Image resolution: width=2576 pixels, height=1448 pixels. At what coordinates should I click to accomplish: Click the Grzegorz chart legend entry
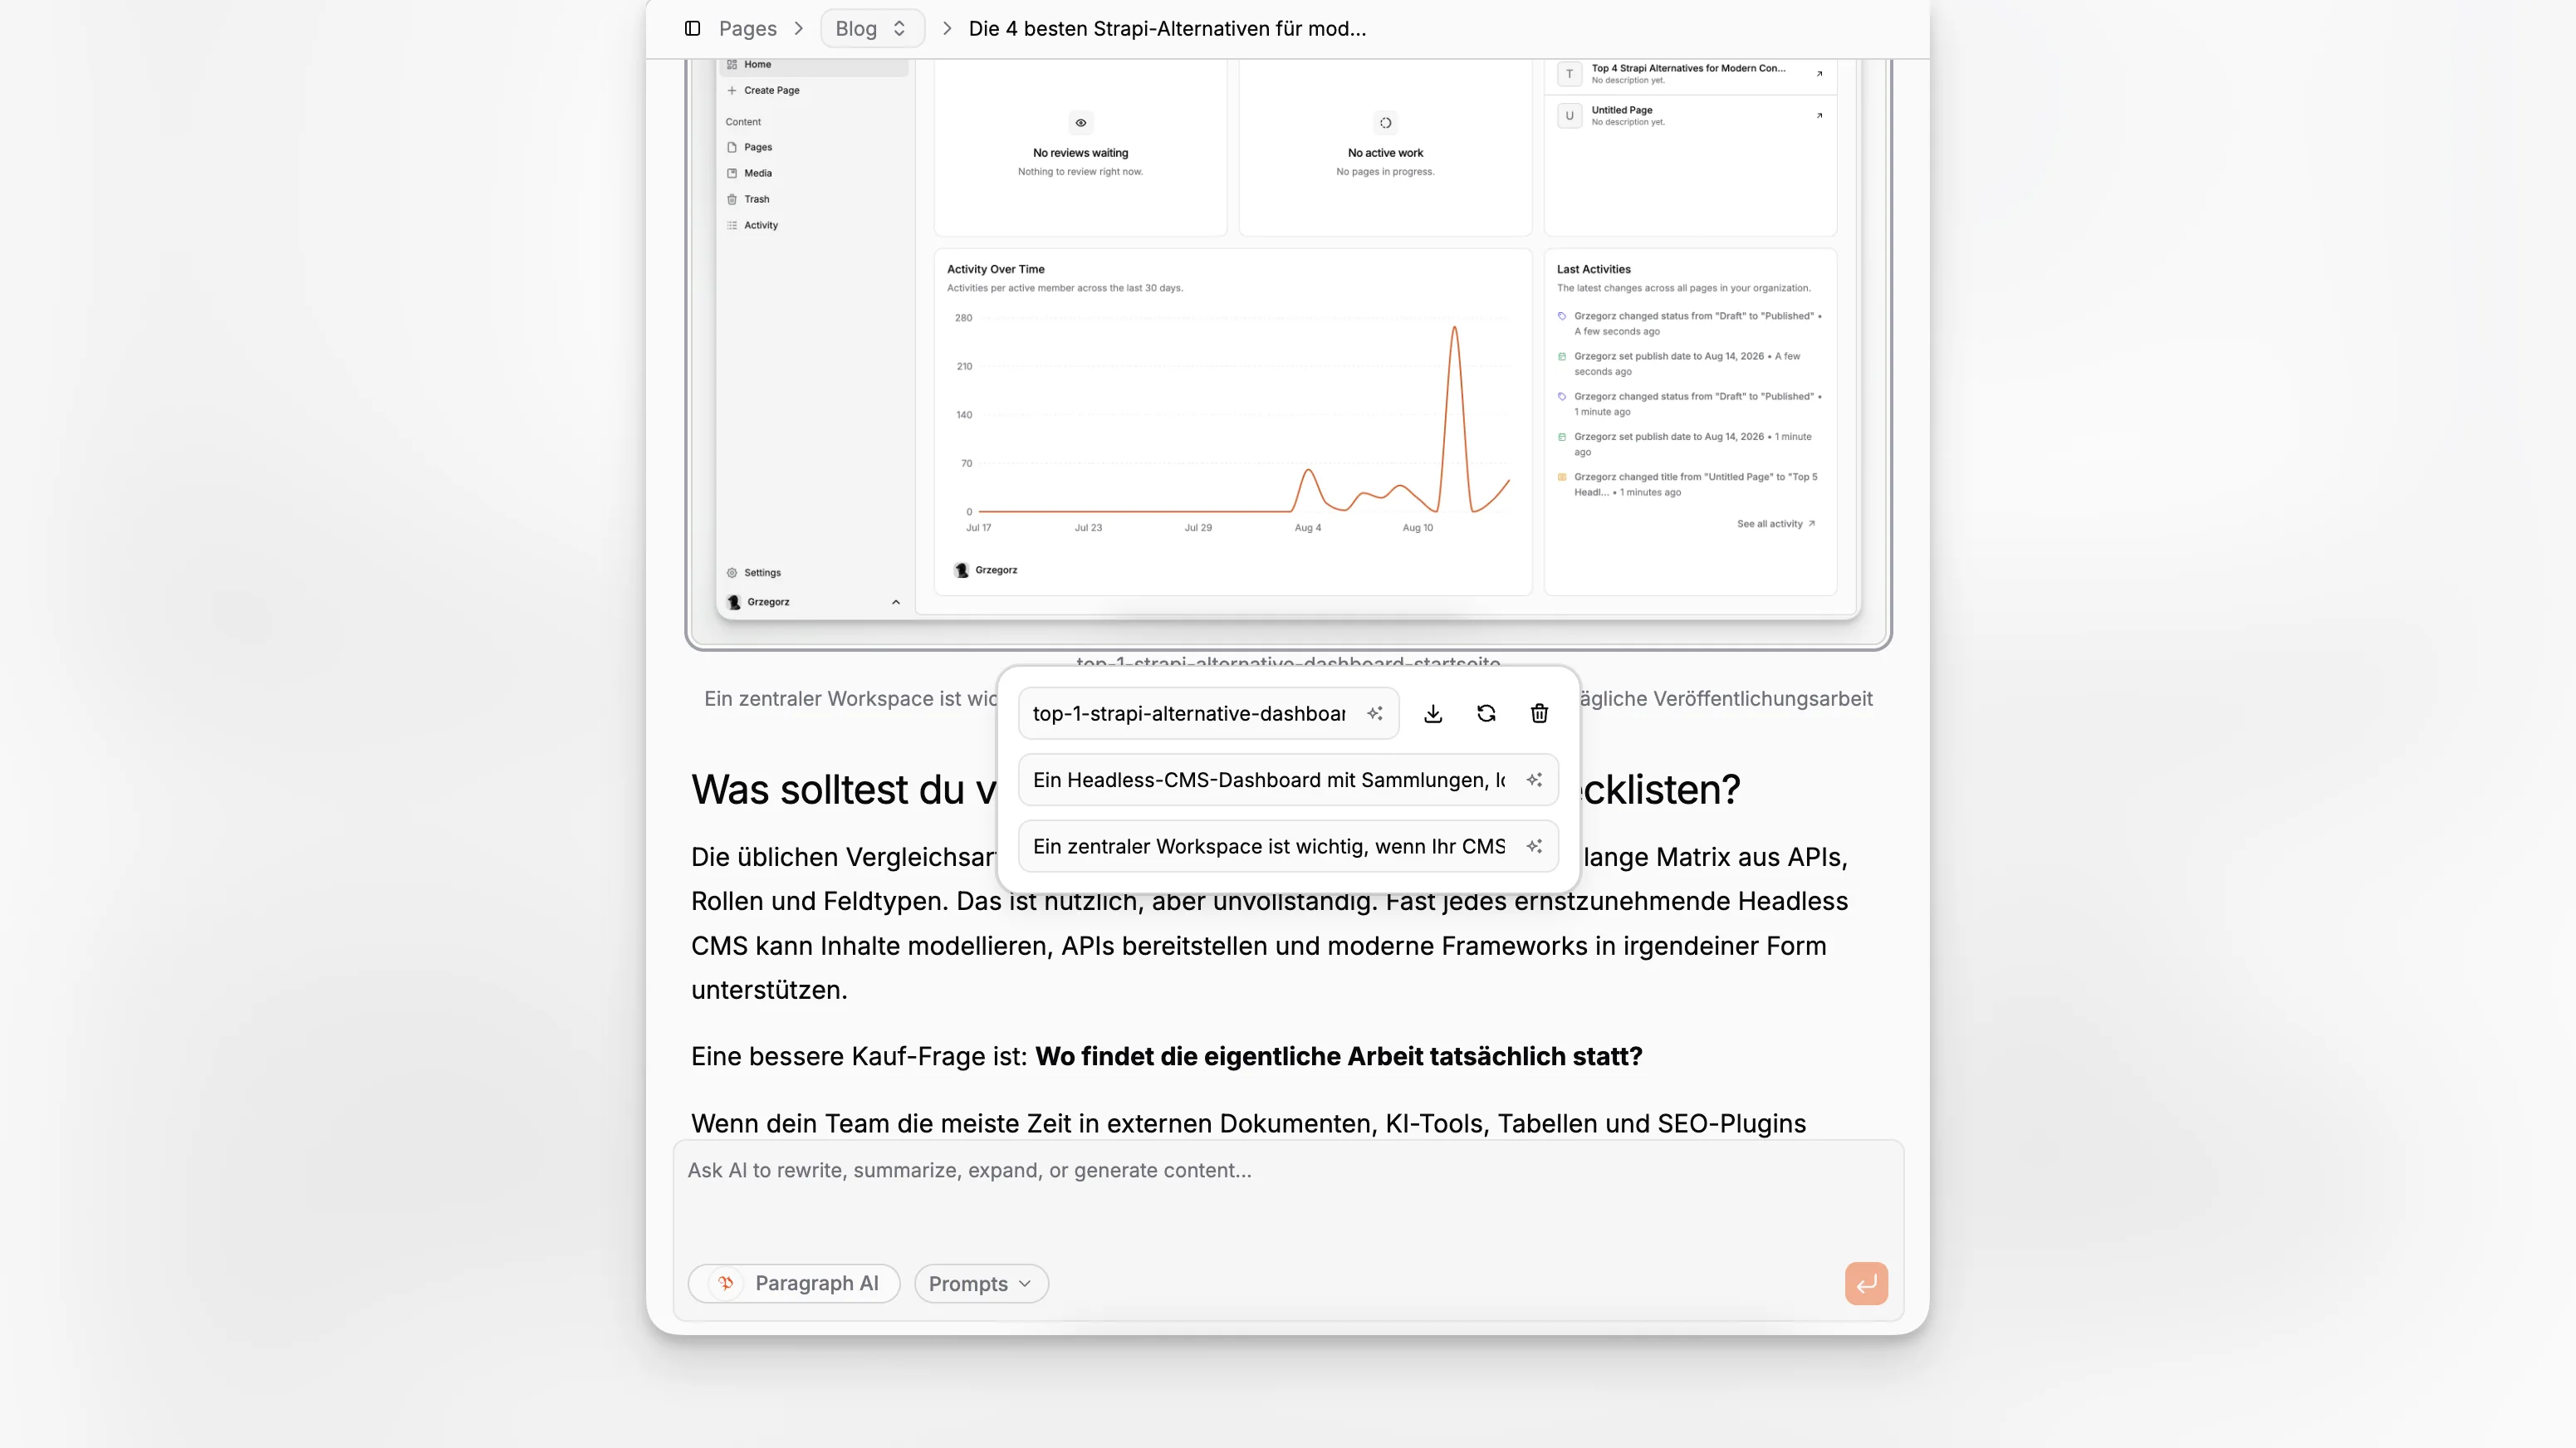click(x=986, y=570)
